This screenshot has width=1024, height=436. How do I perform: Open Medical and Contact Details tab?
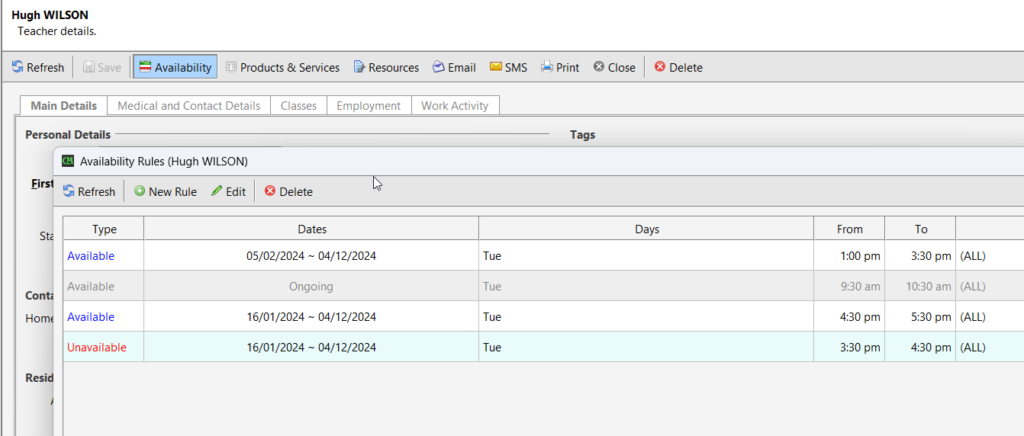click(189, 105)
